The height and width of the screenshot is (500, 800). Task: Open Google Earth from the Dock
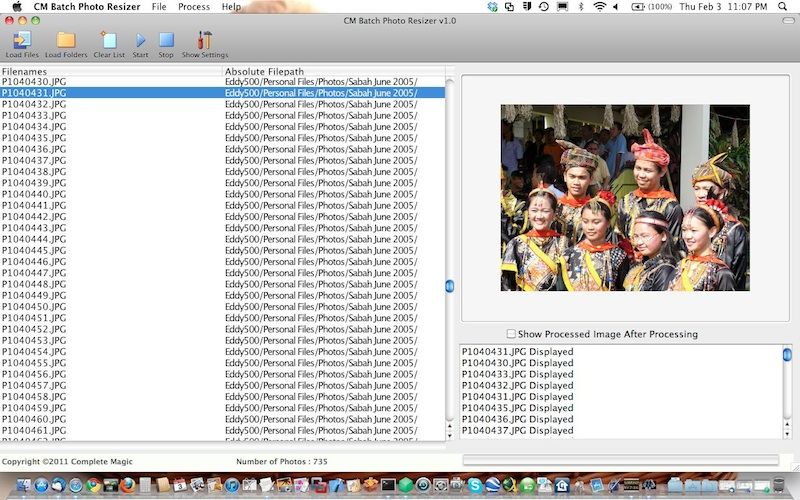coord(492,485)
